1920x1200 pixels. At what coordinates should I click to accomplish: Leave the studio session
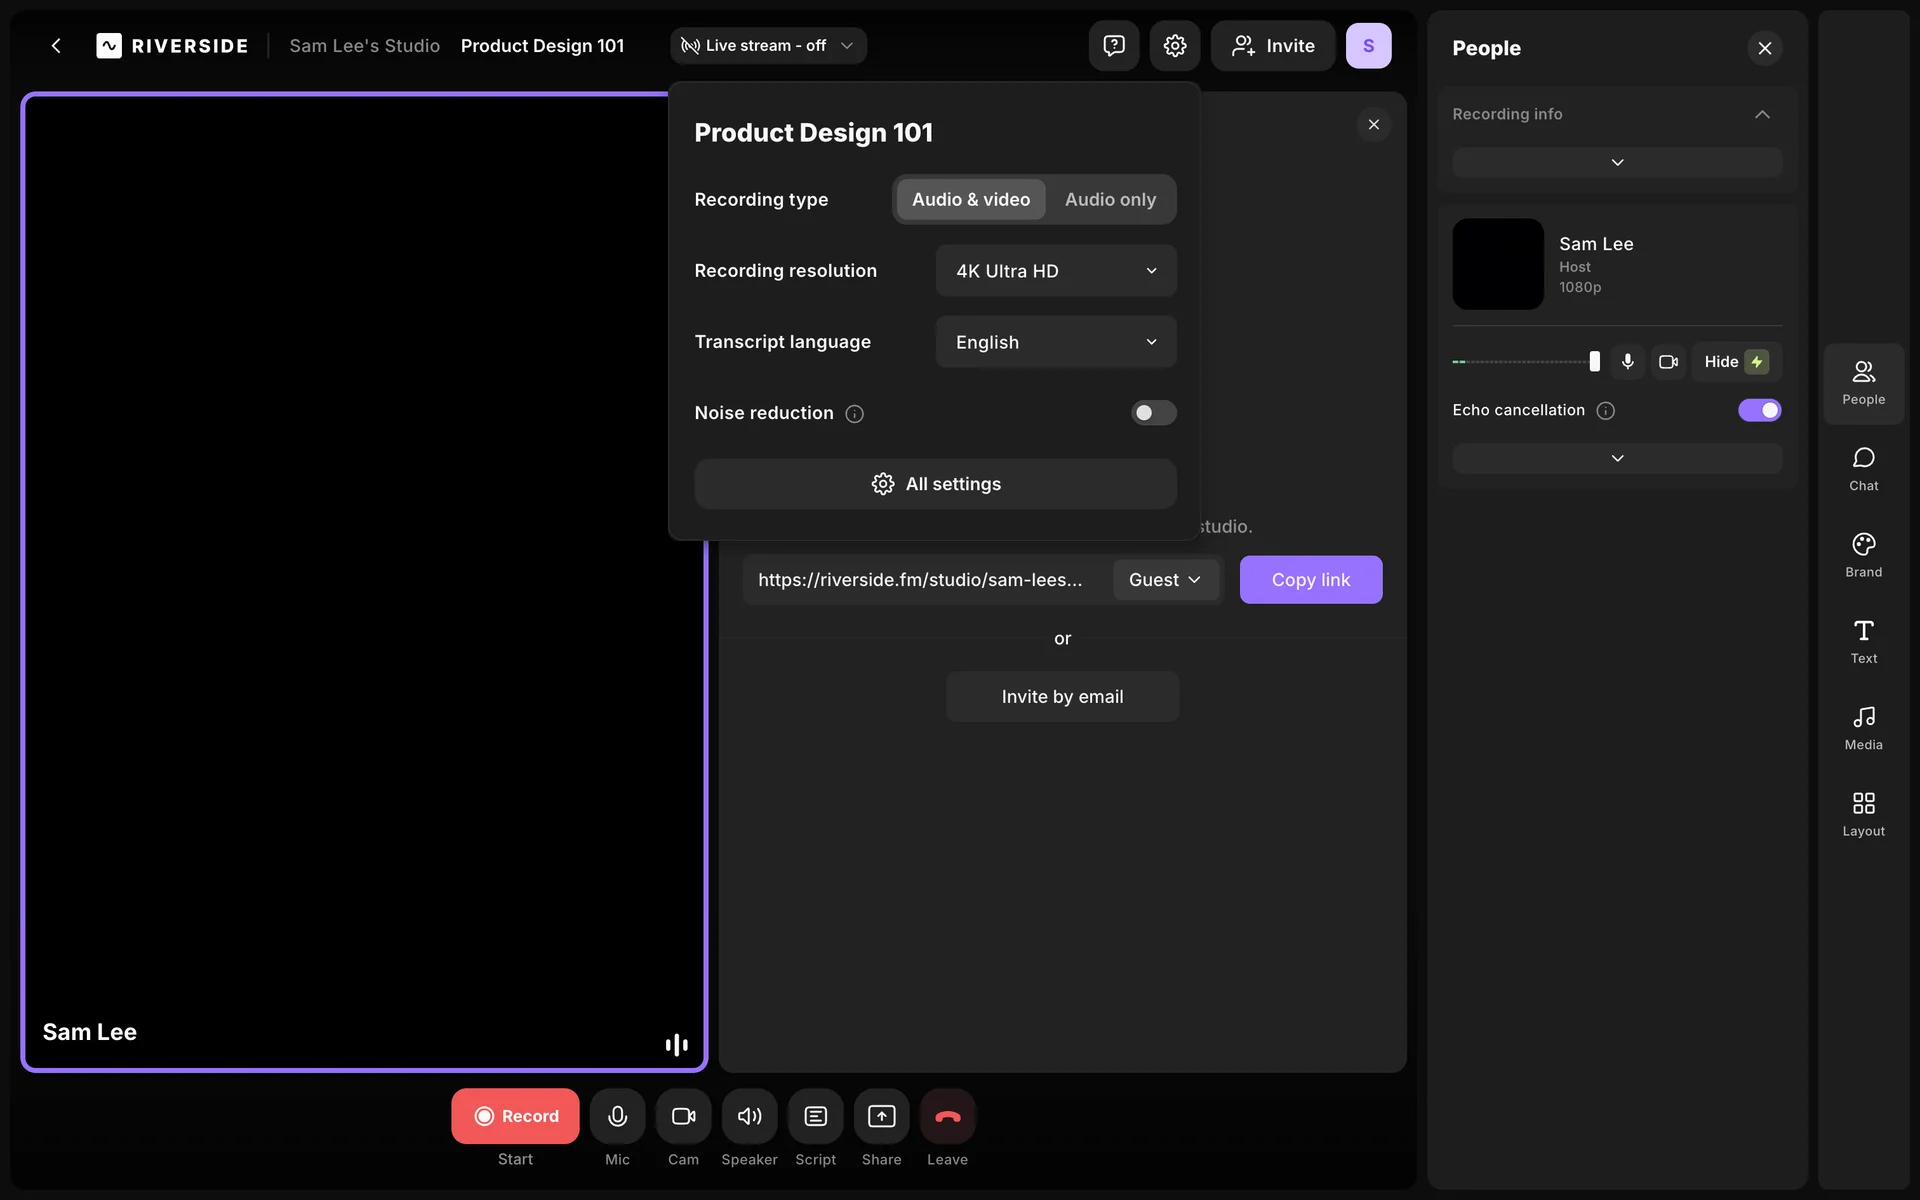pos(947,1116)
